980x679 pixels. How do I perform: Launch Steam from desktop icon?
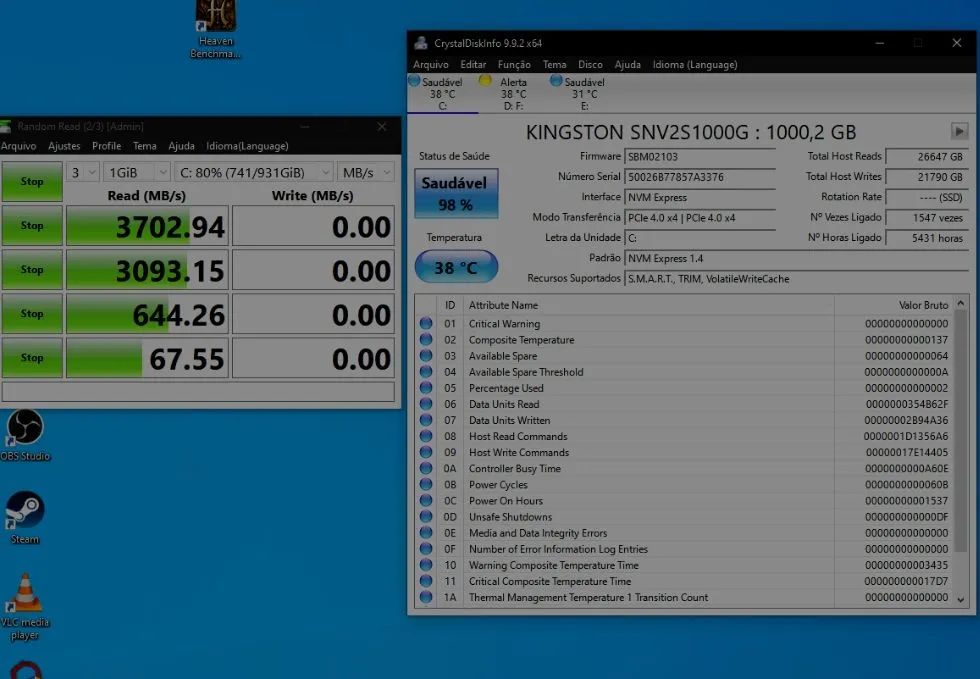click(x=25, y=518)
